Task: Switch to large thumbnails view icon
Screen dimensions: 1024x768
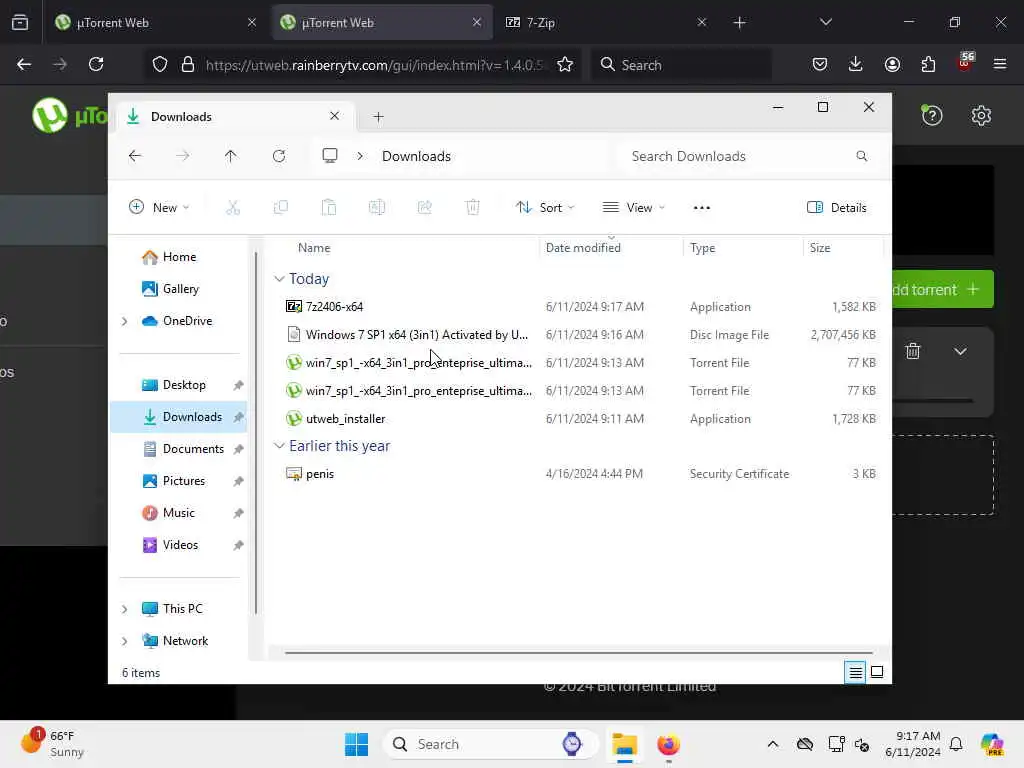Action: pyautogui.click(x=877, y=672)
